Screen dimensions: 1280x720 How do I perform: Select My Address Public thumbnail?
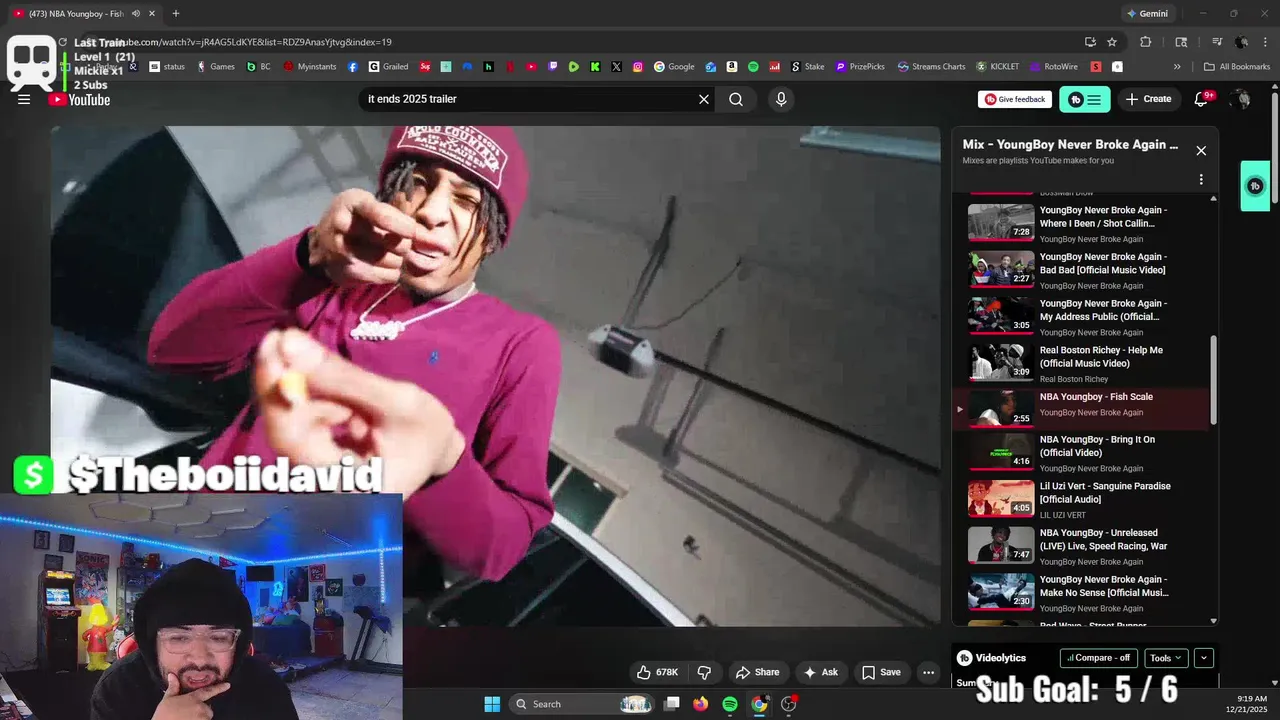(x=1001, y=316)
